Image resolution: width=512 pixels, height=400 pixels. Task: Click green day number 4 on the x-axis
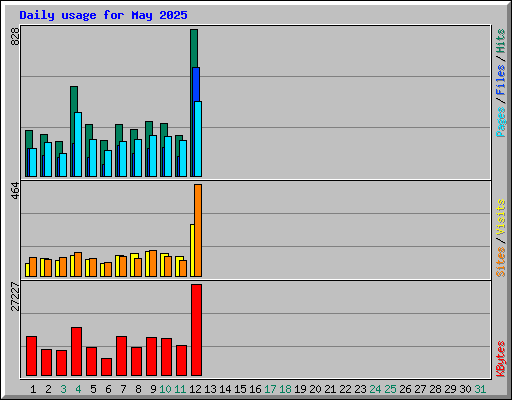tap(78, 389)
